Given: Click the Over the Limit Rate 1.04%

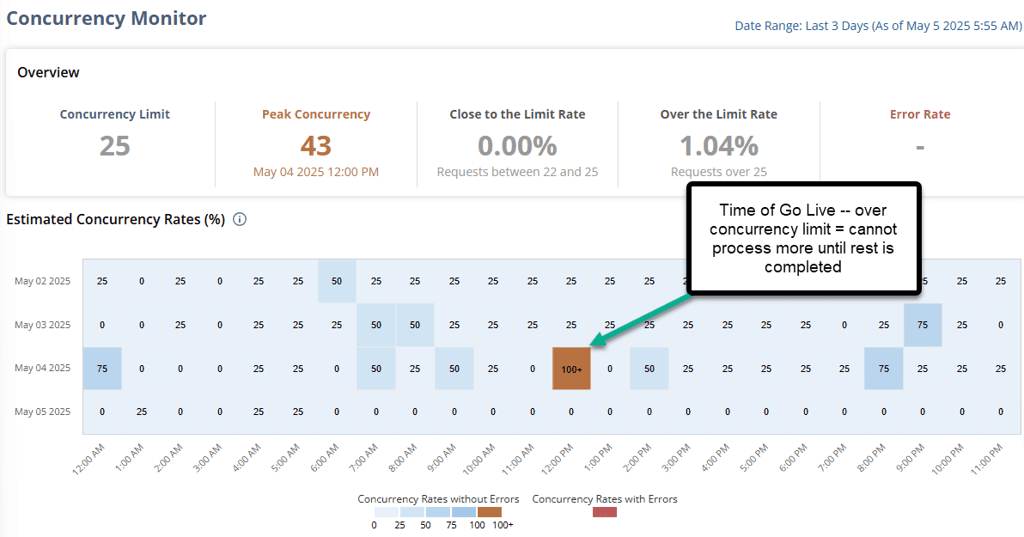Looking at the screenshot, I should point(719,146).
